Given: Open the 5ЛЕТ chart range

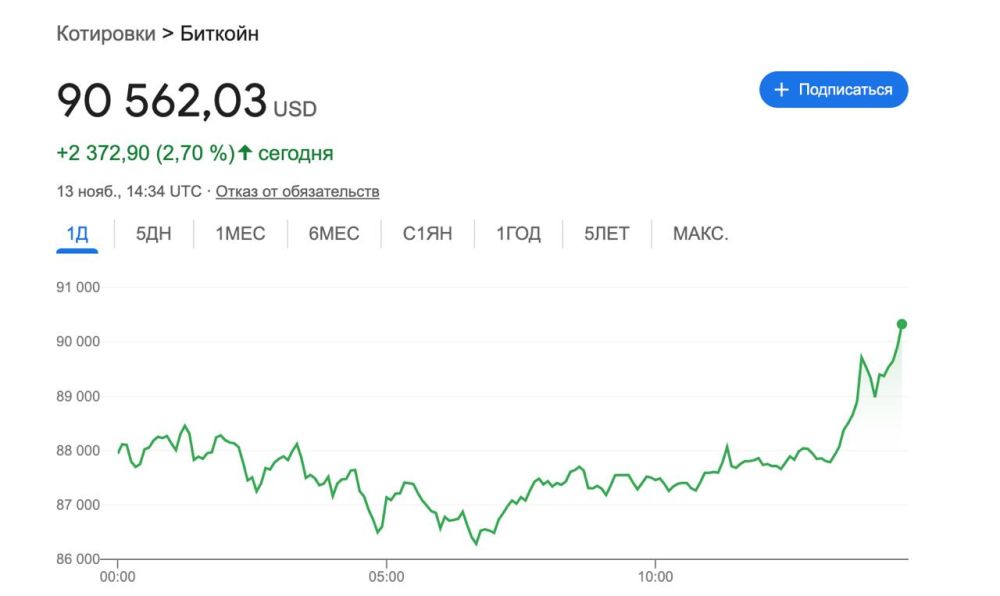Looking at the screenshot, I should pos(605,232).
